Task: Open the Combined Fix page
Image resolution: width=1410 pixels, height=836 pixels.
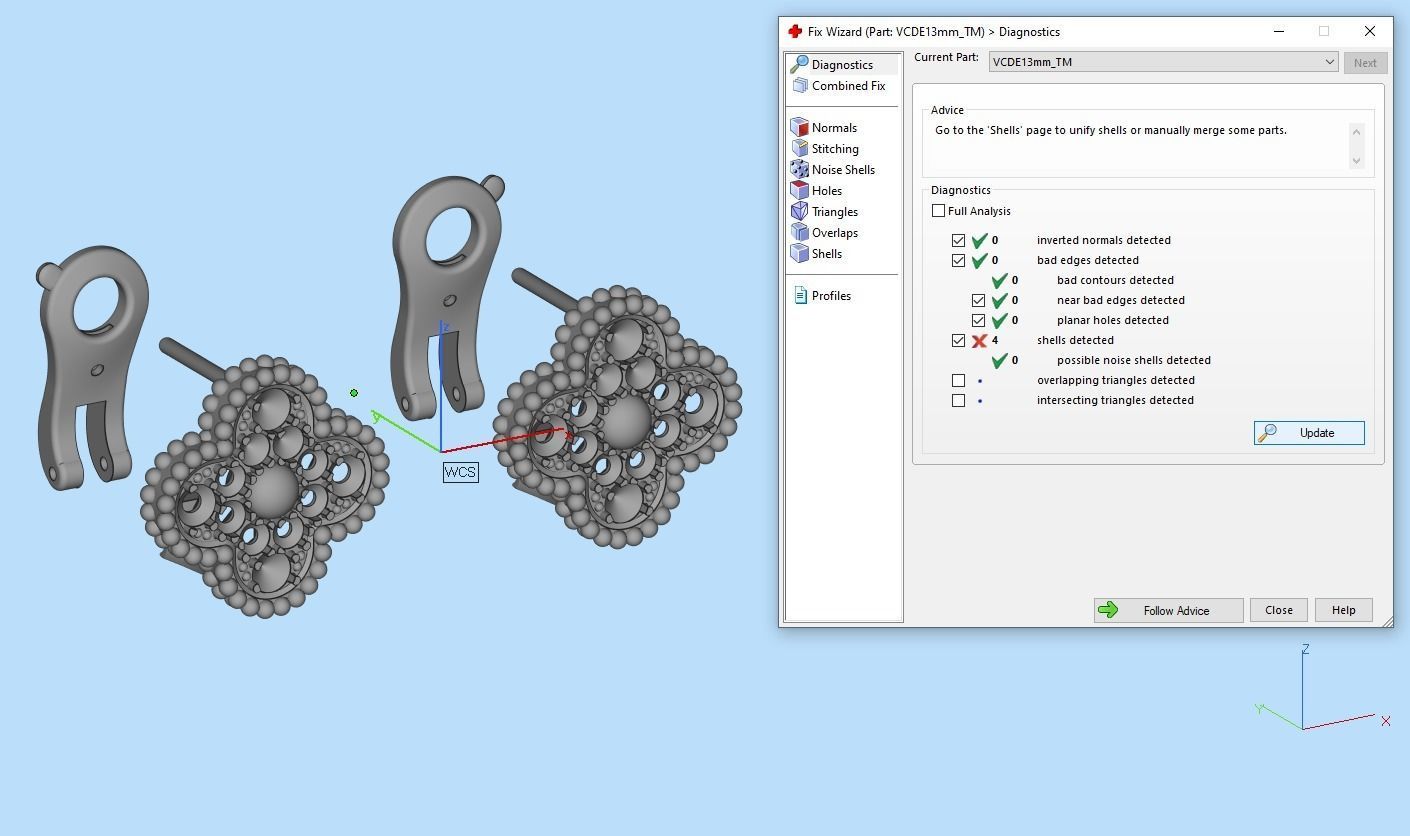Action: pyautogui.click(x=848, y=85)
